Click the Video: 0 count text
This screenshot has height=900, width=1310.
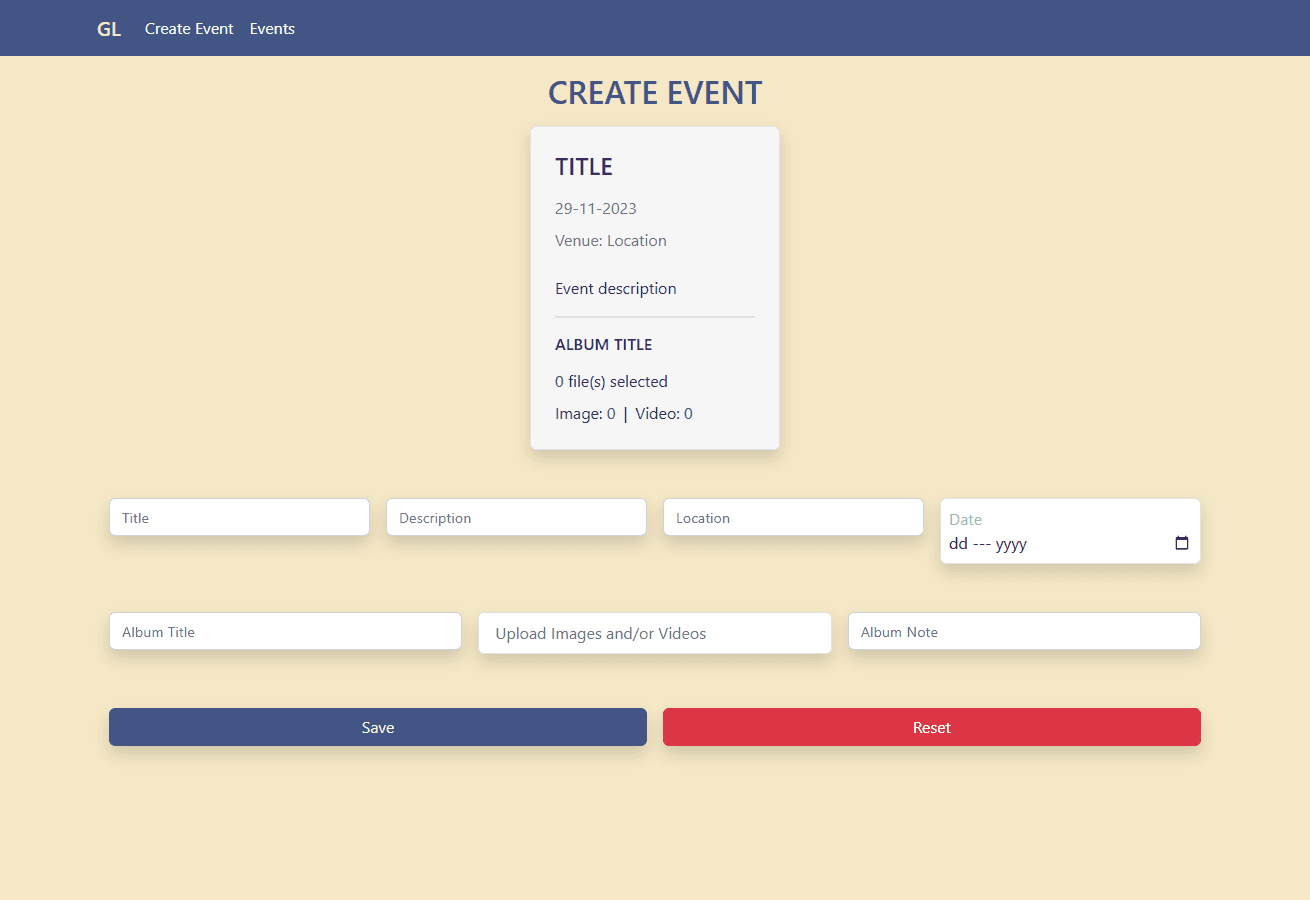664,414
